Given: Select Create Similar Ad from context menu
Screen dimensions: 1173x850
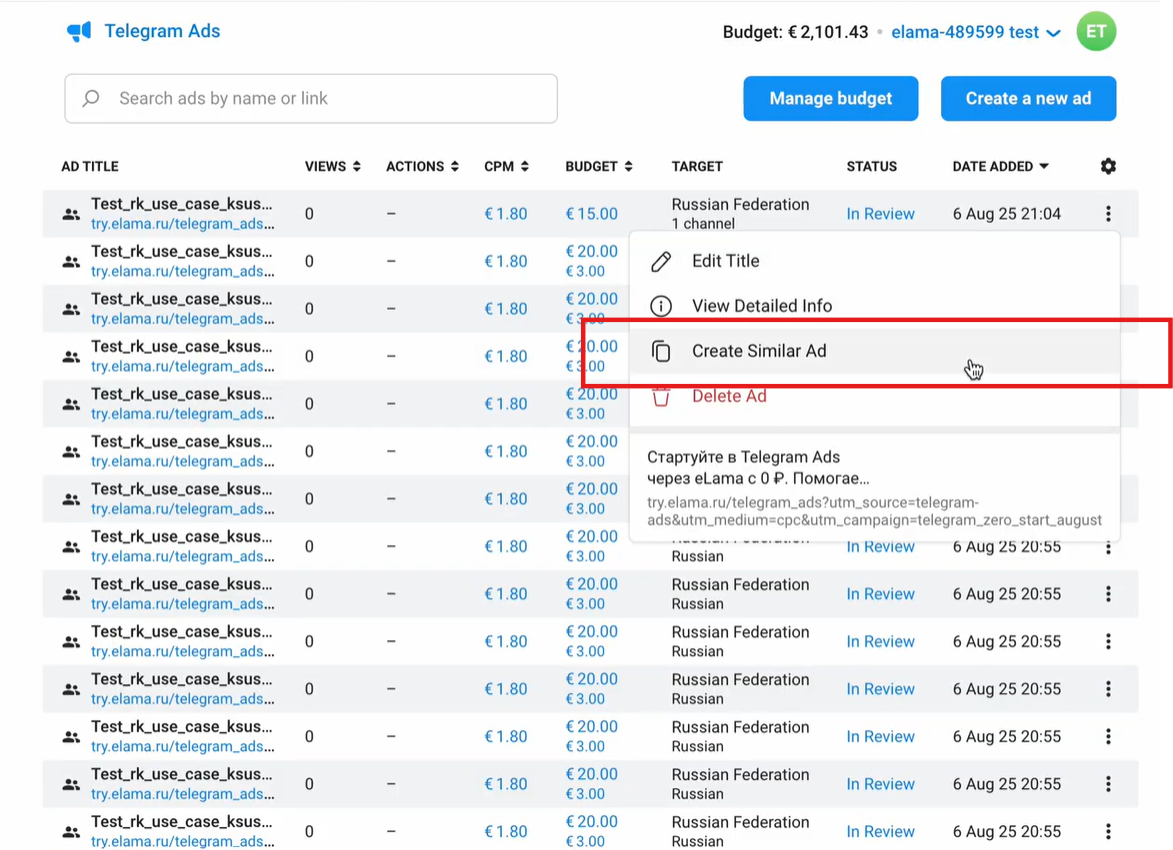Looking at the screenshot, I should point(759,351).
